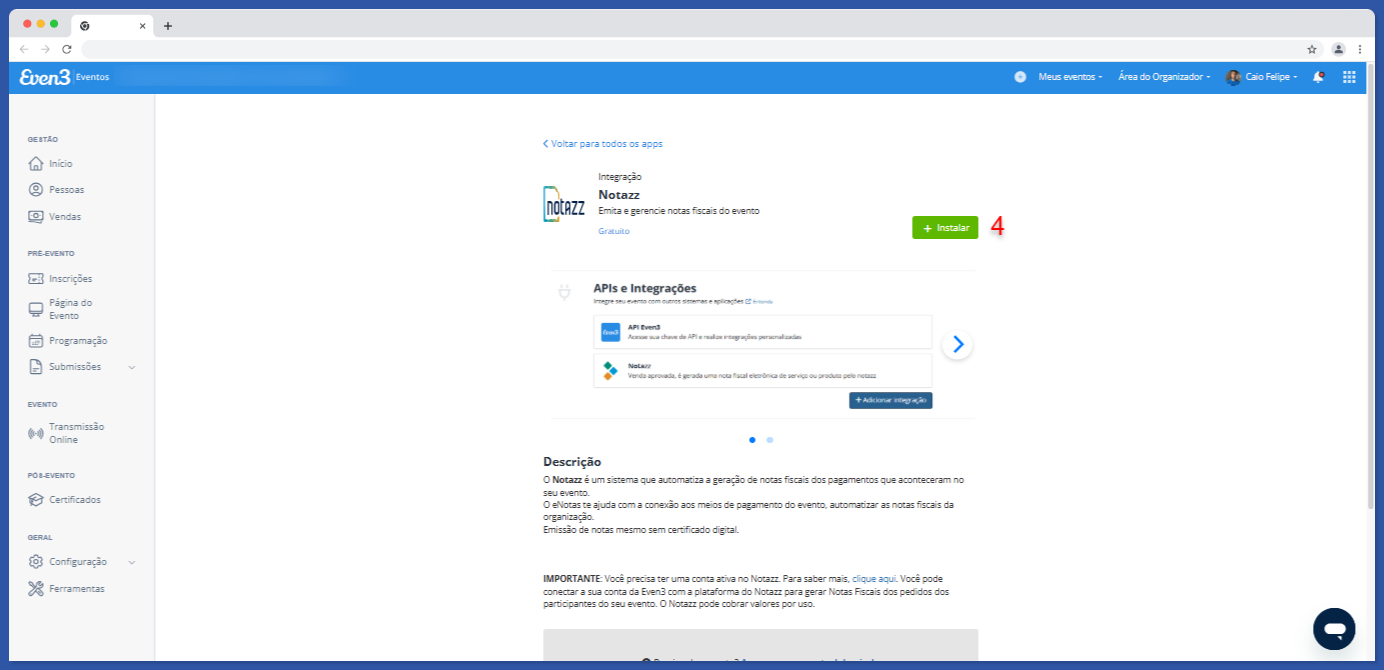Click the plus icon in top bar
The width and height of the screenshot is (1384, 670).
tap(1020, 77)
